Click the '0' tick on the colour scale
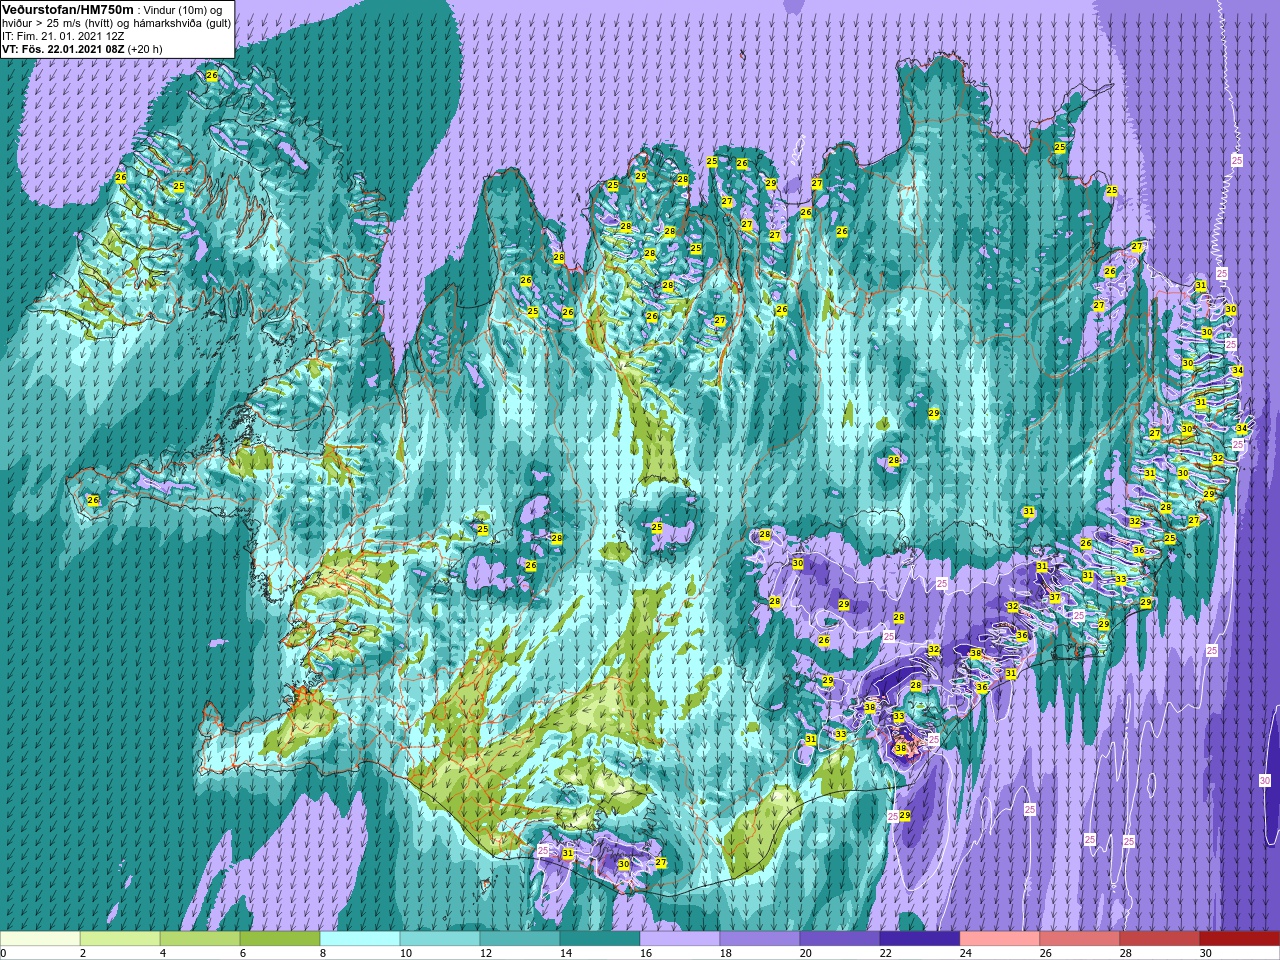 [4, 953]
